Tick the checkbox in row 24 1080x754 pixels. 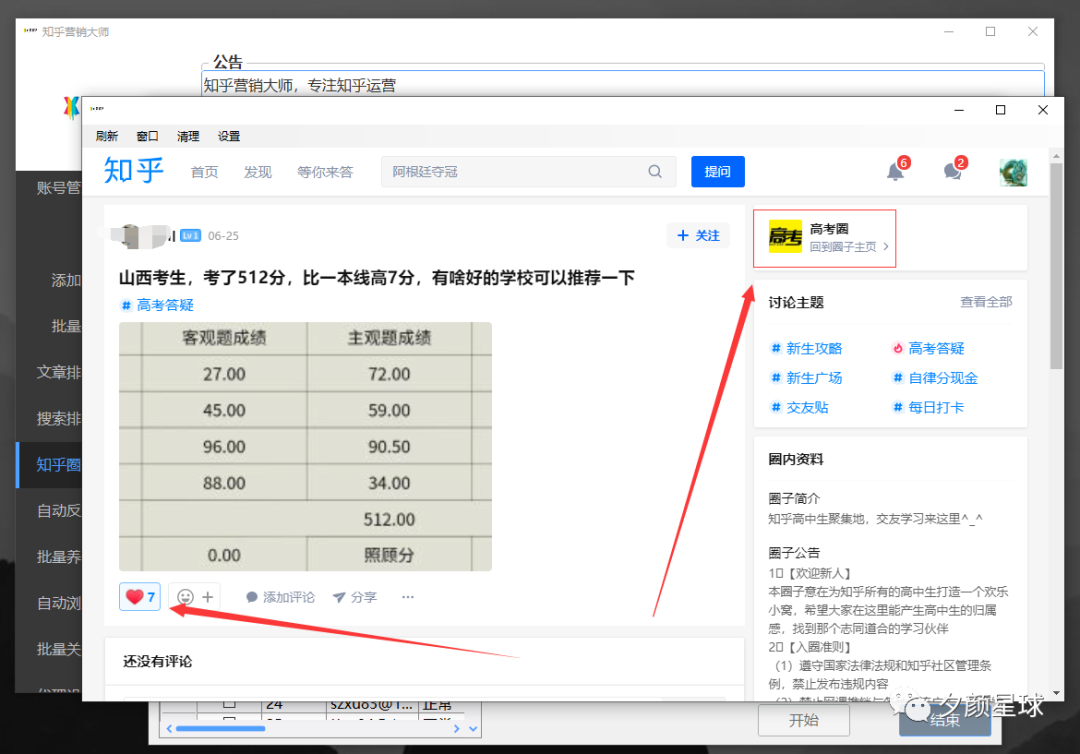(x=229, y=704)
